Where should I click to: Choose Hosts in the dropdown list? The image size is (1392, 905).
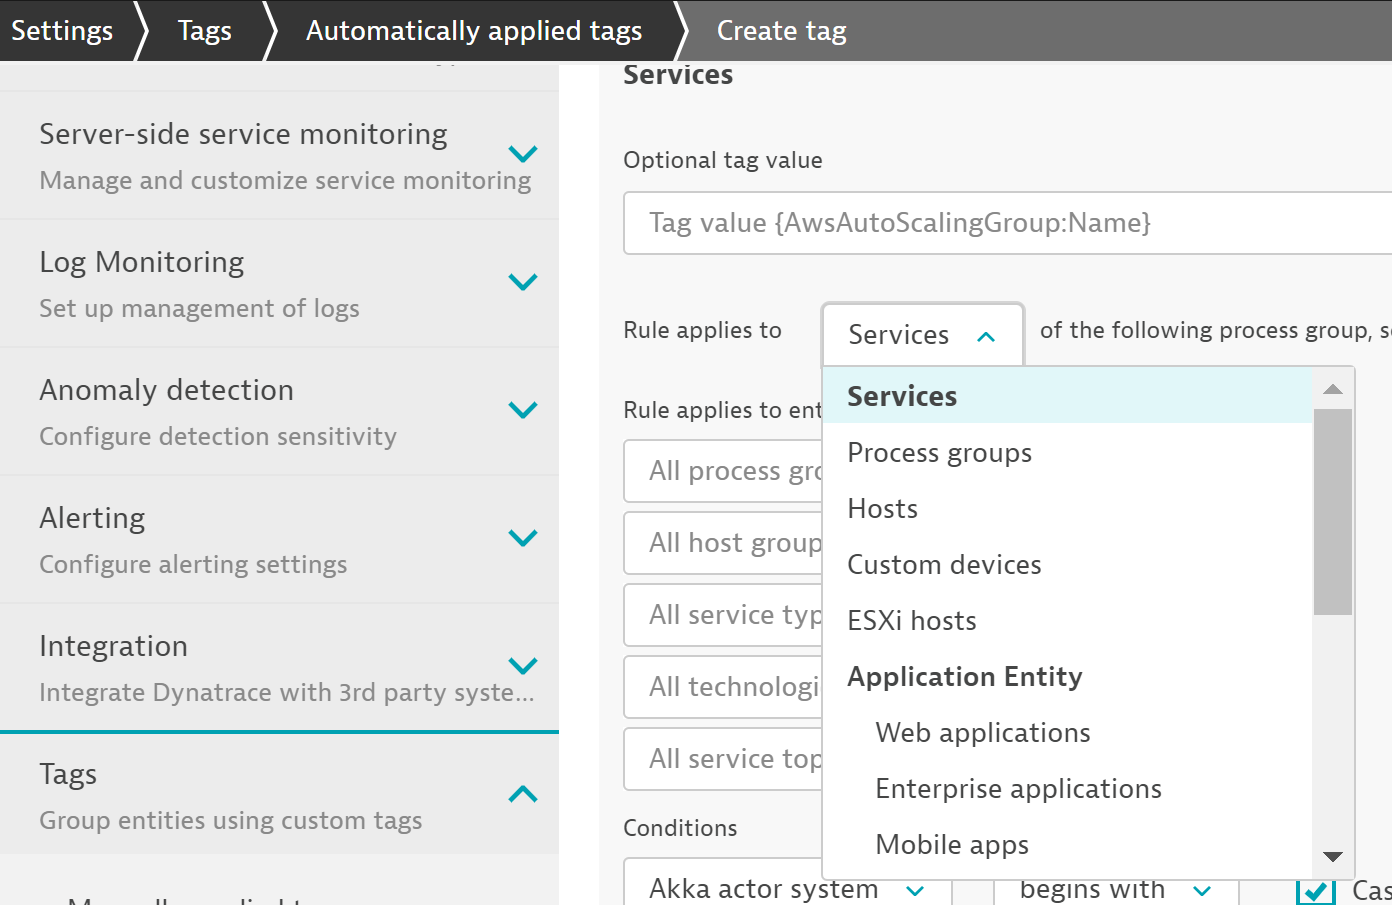882,509
